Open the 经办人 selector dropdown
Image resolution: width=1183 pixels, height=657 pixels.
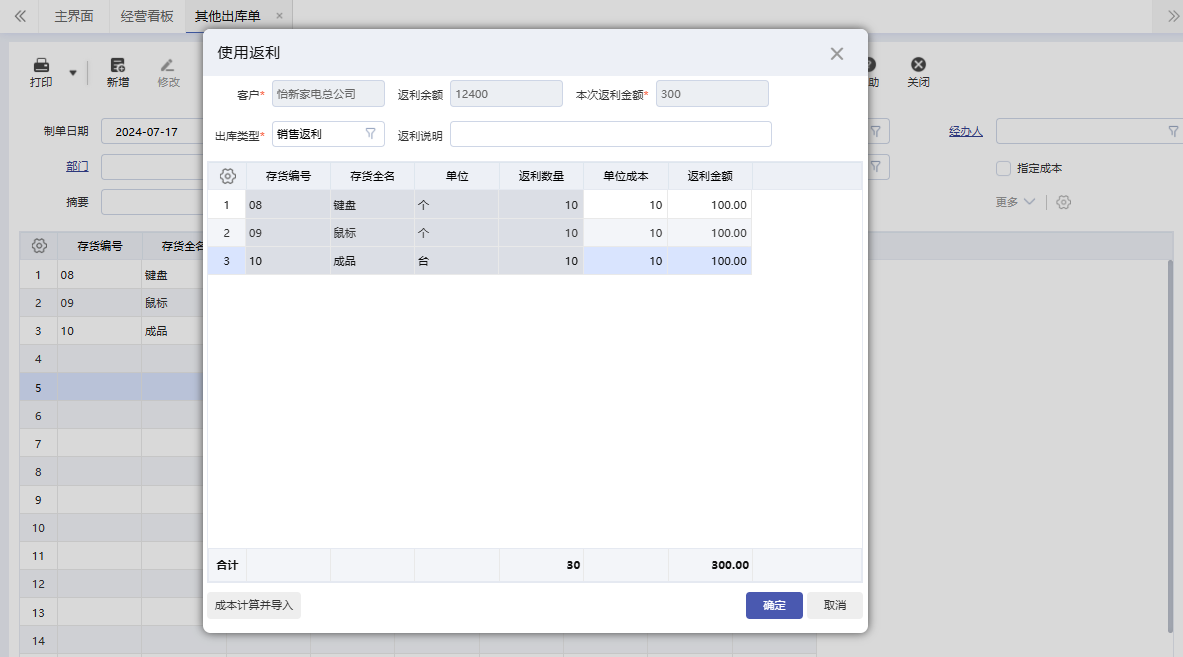1173,131
